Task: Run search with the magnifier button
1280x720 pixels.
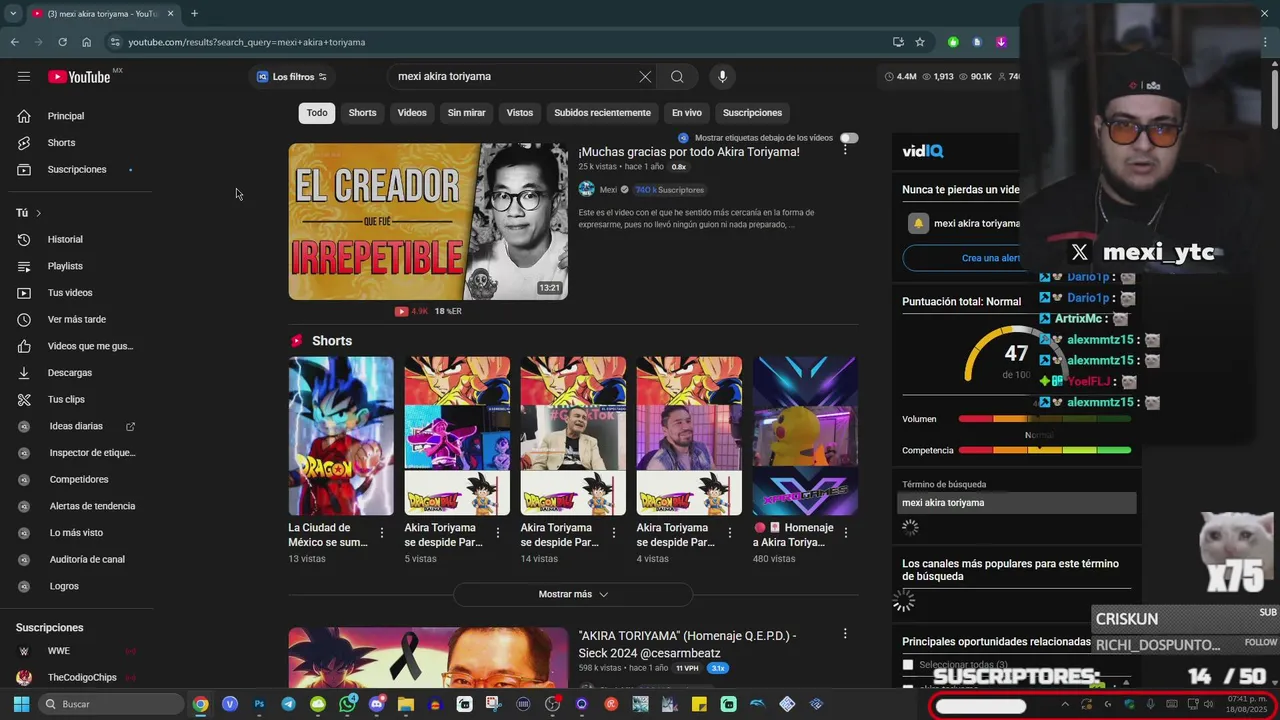Action: (x=677, y=76)
